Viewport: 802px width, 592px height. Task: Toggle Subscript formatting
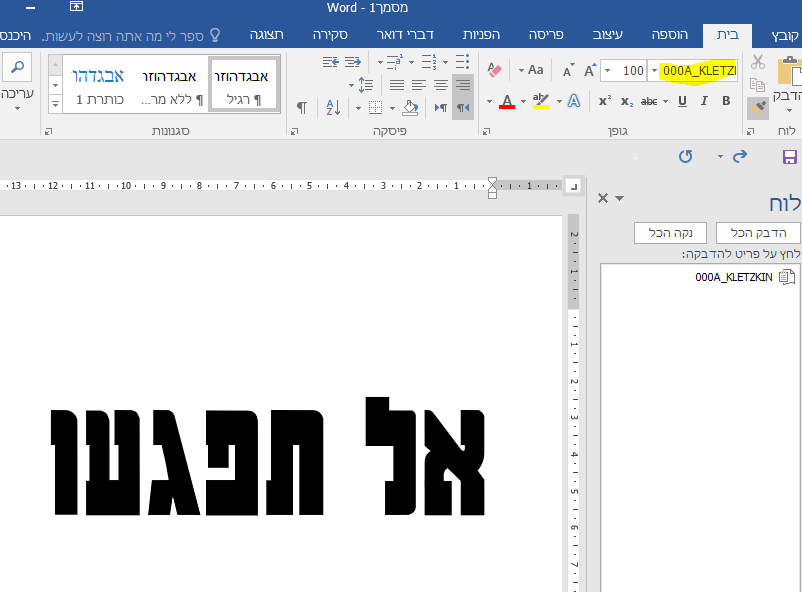click(627, 101)
